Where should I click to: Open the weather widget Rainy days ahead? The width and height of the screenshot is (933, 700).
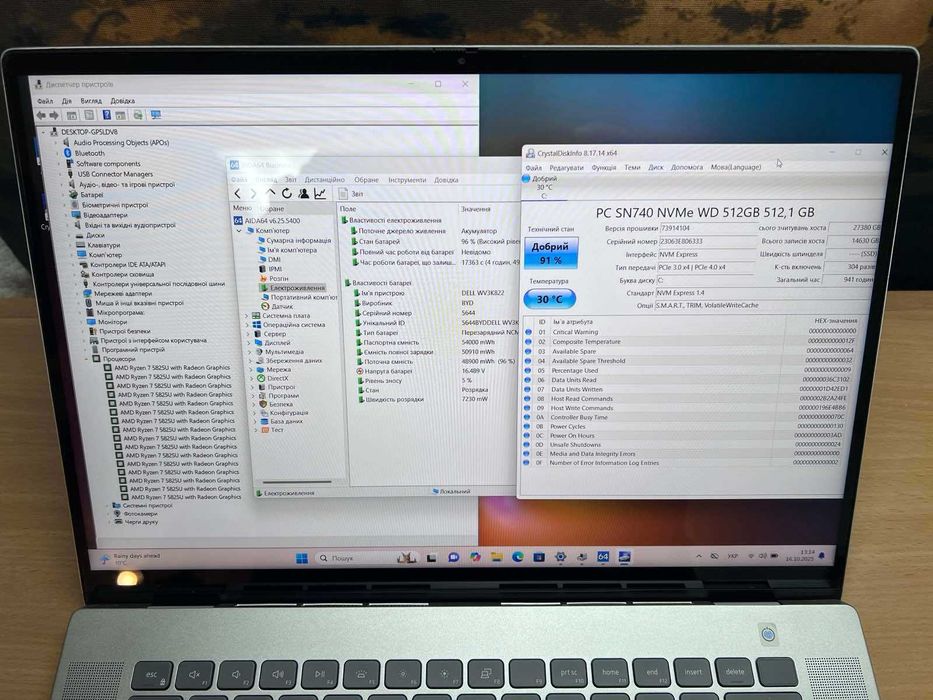pyautogui.click(x=130, y=558)
